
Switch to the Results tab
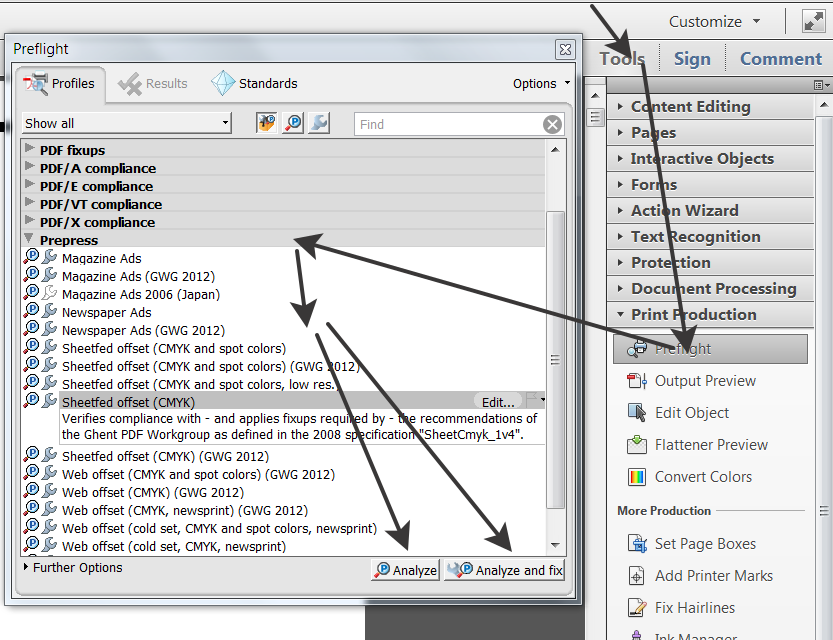click(x=153, y=84)
